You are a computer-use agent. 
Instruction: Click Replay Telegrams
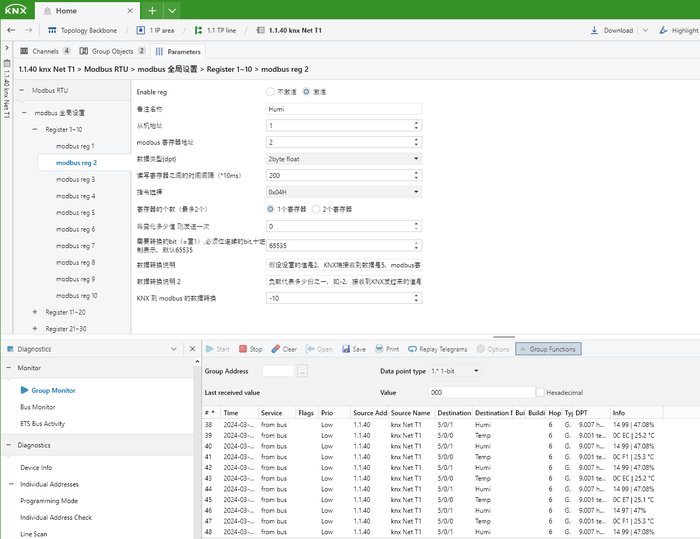point(438,349)
